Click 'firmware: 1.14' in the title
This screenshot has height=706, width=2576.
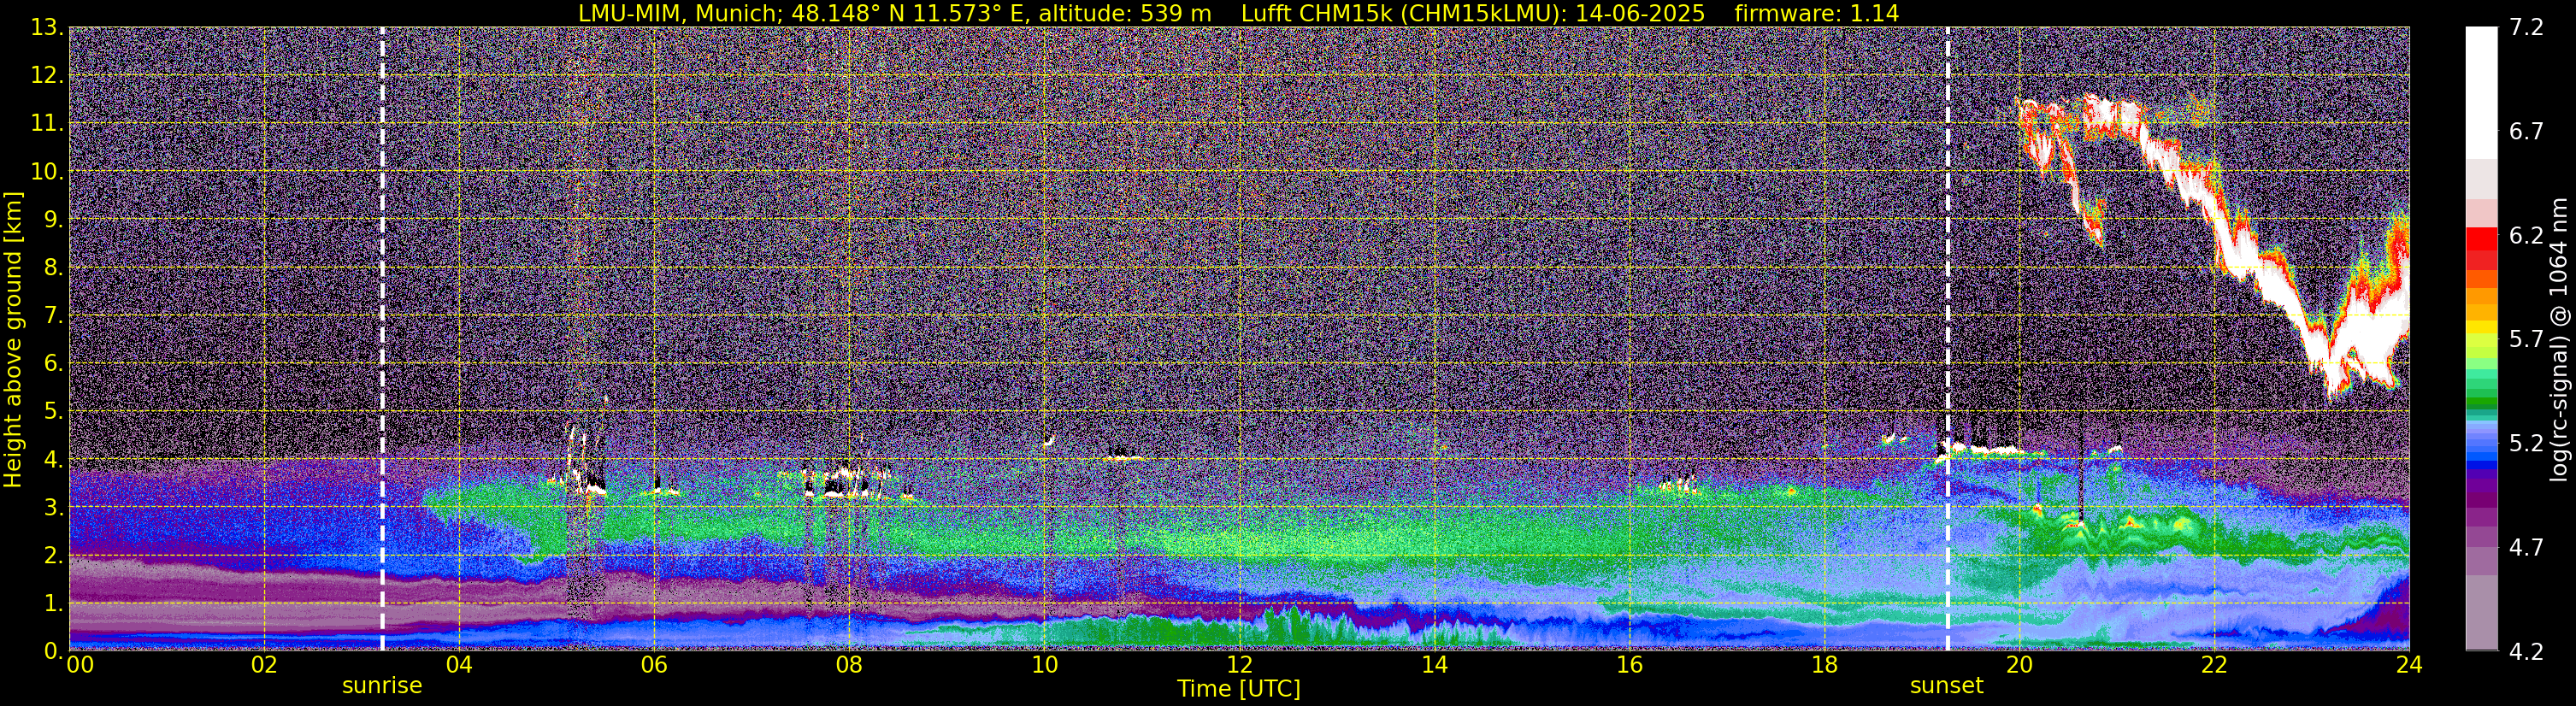[x=1816, y=13]
